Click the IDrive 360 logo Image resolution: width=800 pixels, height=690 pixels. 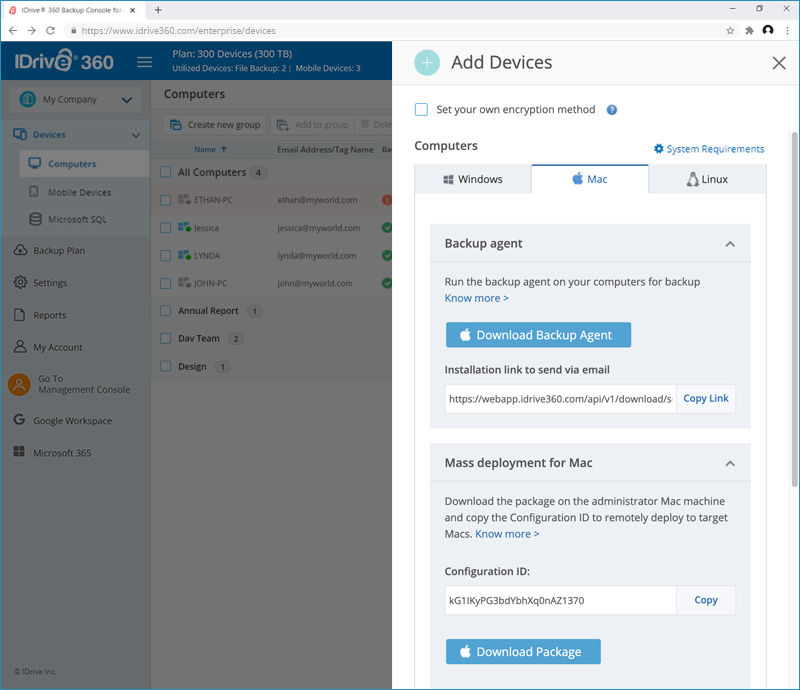point(64,61)
